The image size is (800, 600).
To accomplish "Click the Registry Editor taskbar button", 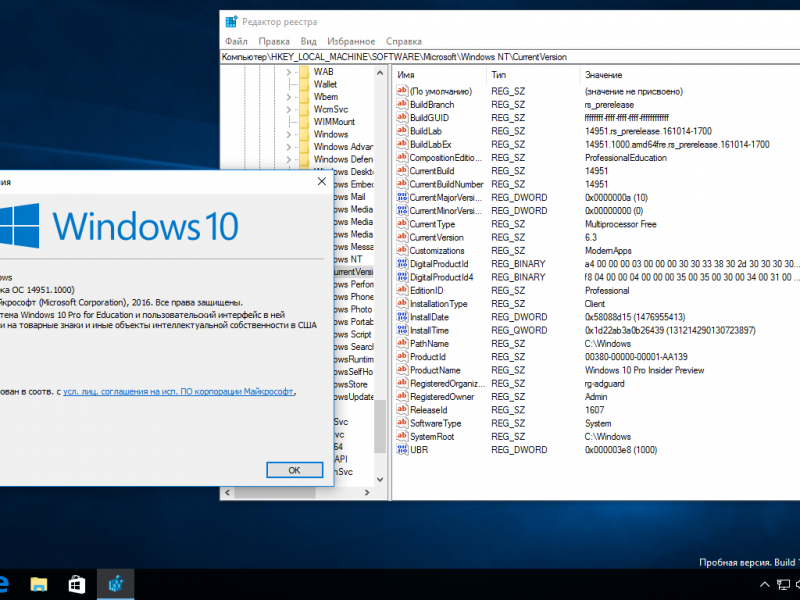I will coord(116,584).
